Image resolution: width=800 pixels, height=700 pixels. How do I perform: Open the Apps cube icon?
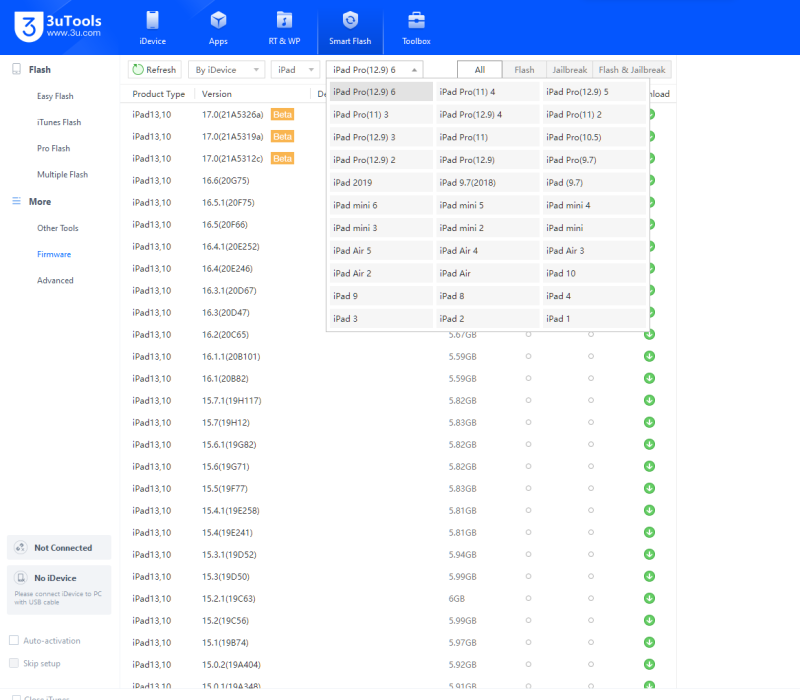218,21
